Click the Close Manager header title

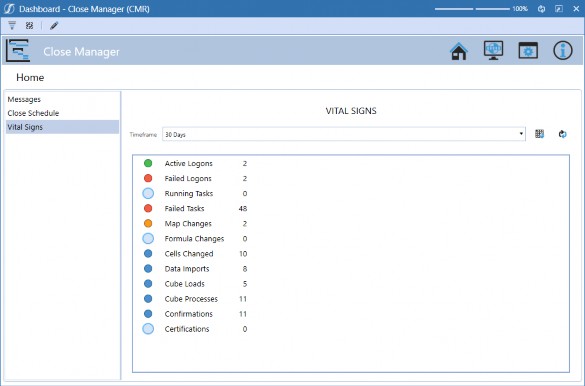click(x=81, y=51)
